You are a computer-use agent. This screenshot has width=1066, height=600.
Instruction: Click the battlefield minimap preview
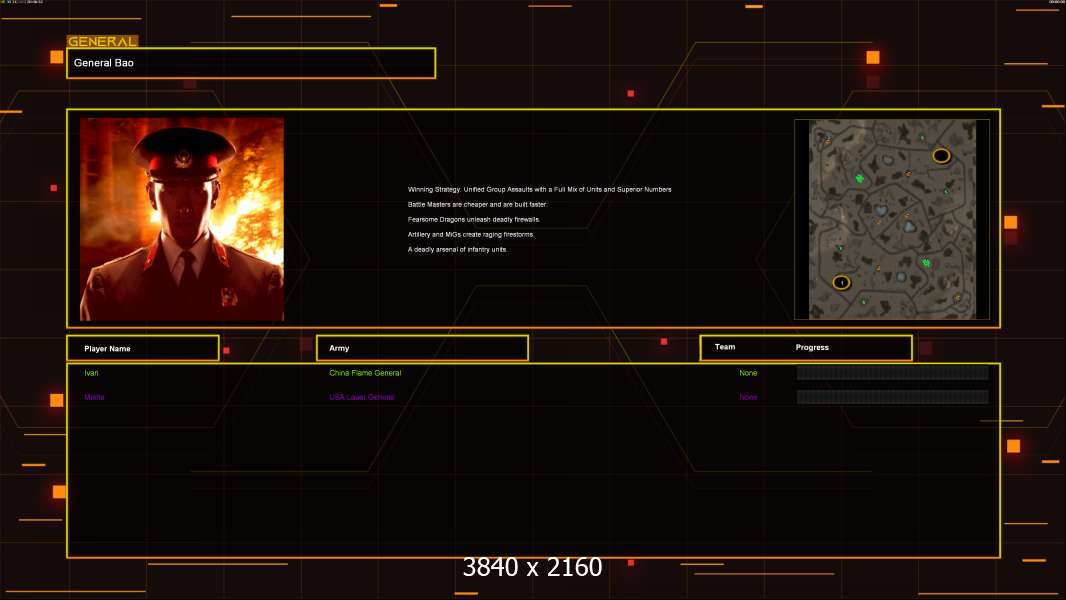coord(892,219)
